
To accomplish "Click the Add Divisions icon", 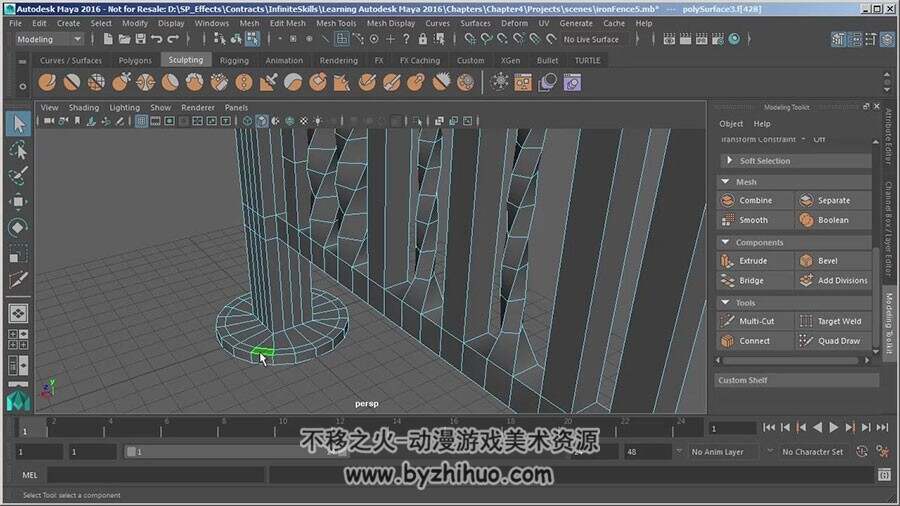I will [x=806, y=281].
